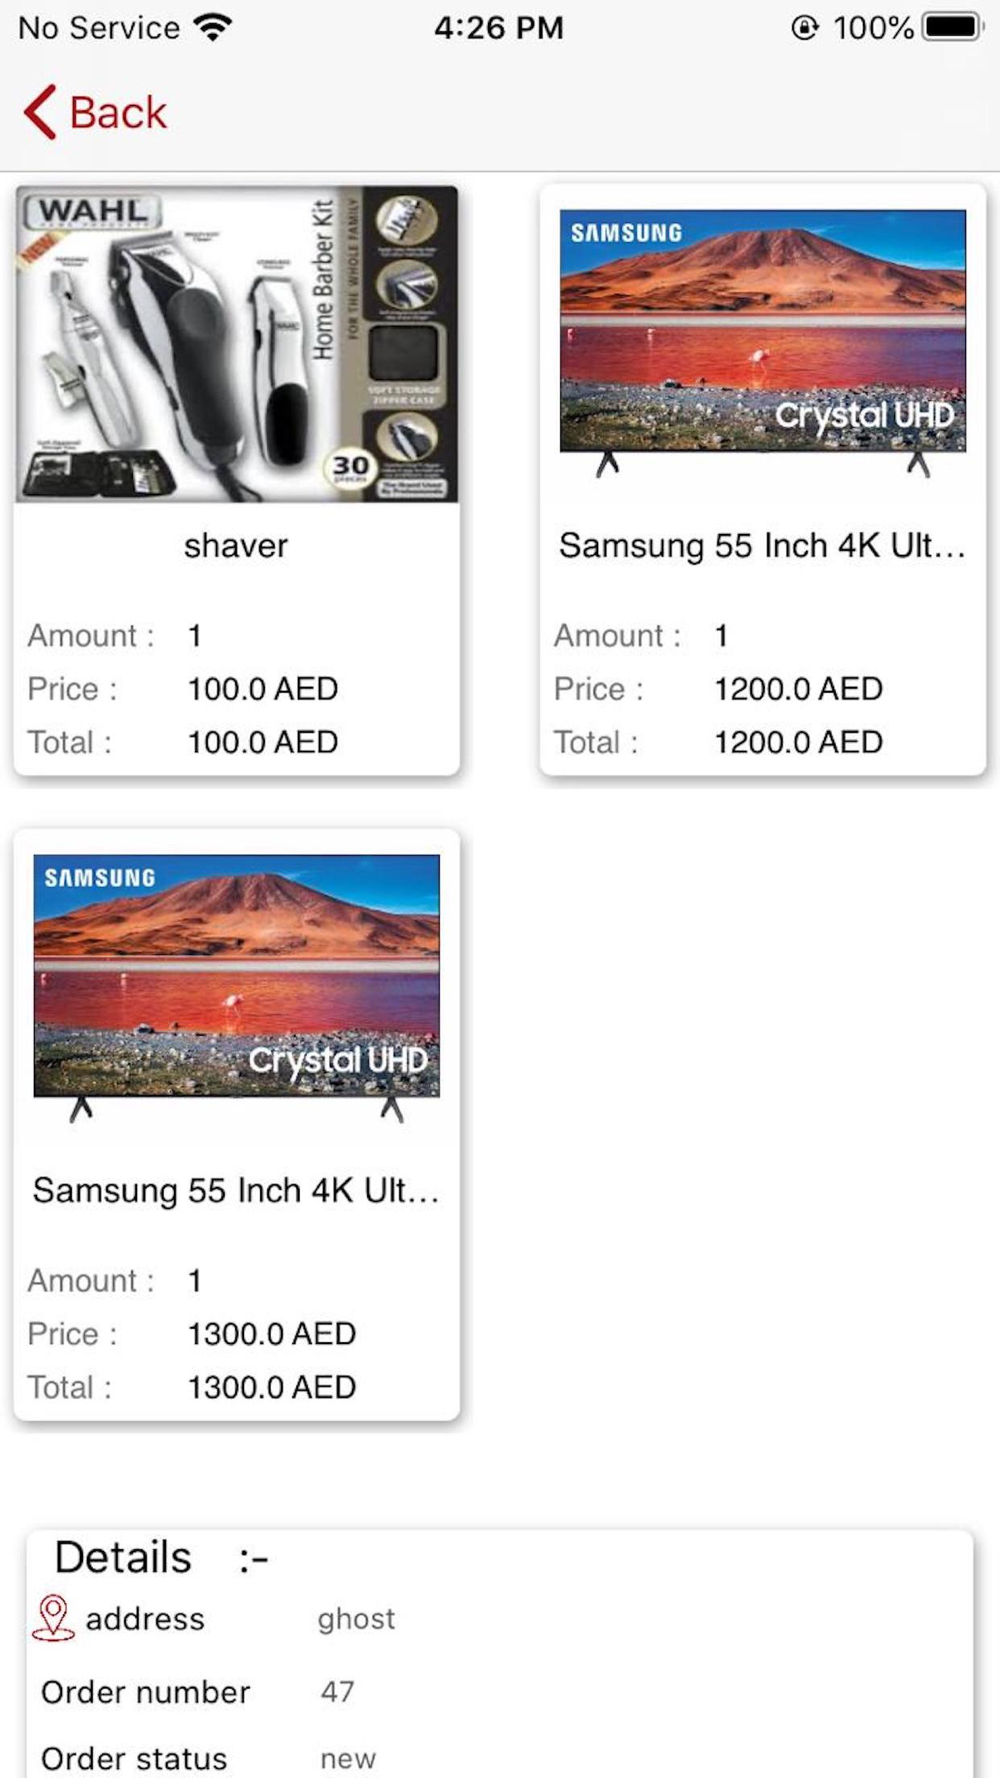
Task: Tap the Samsung 55 Inch title in the right card
Action: point(762,546)
